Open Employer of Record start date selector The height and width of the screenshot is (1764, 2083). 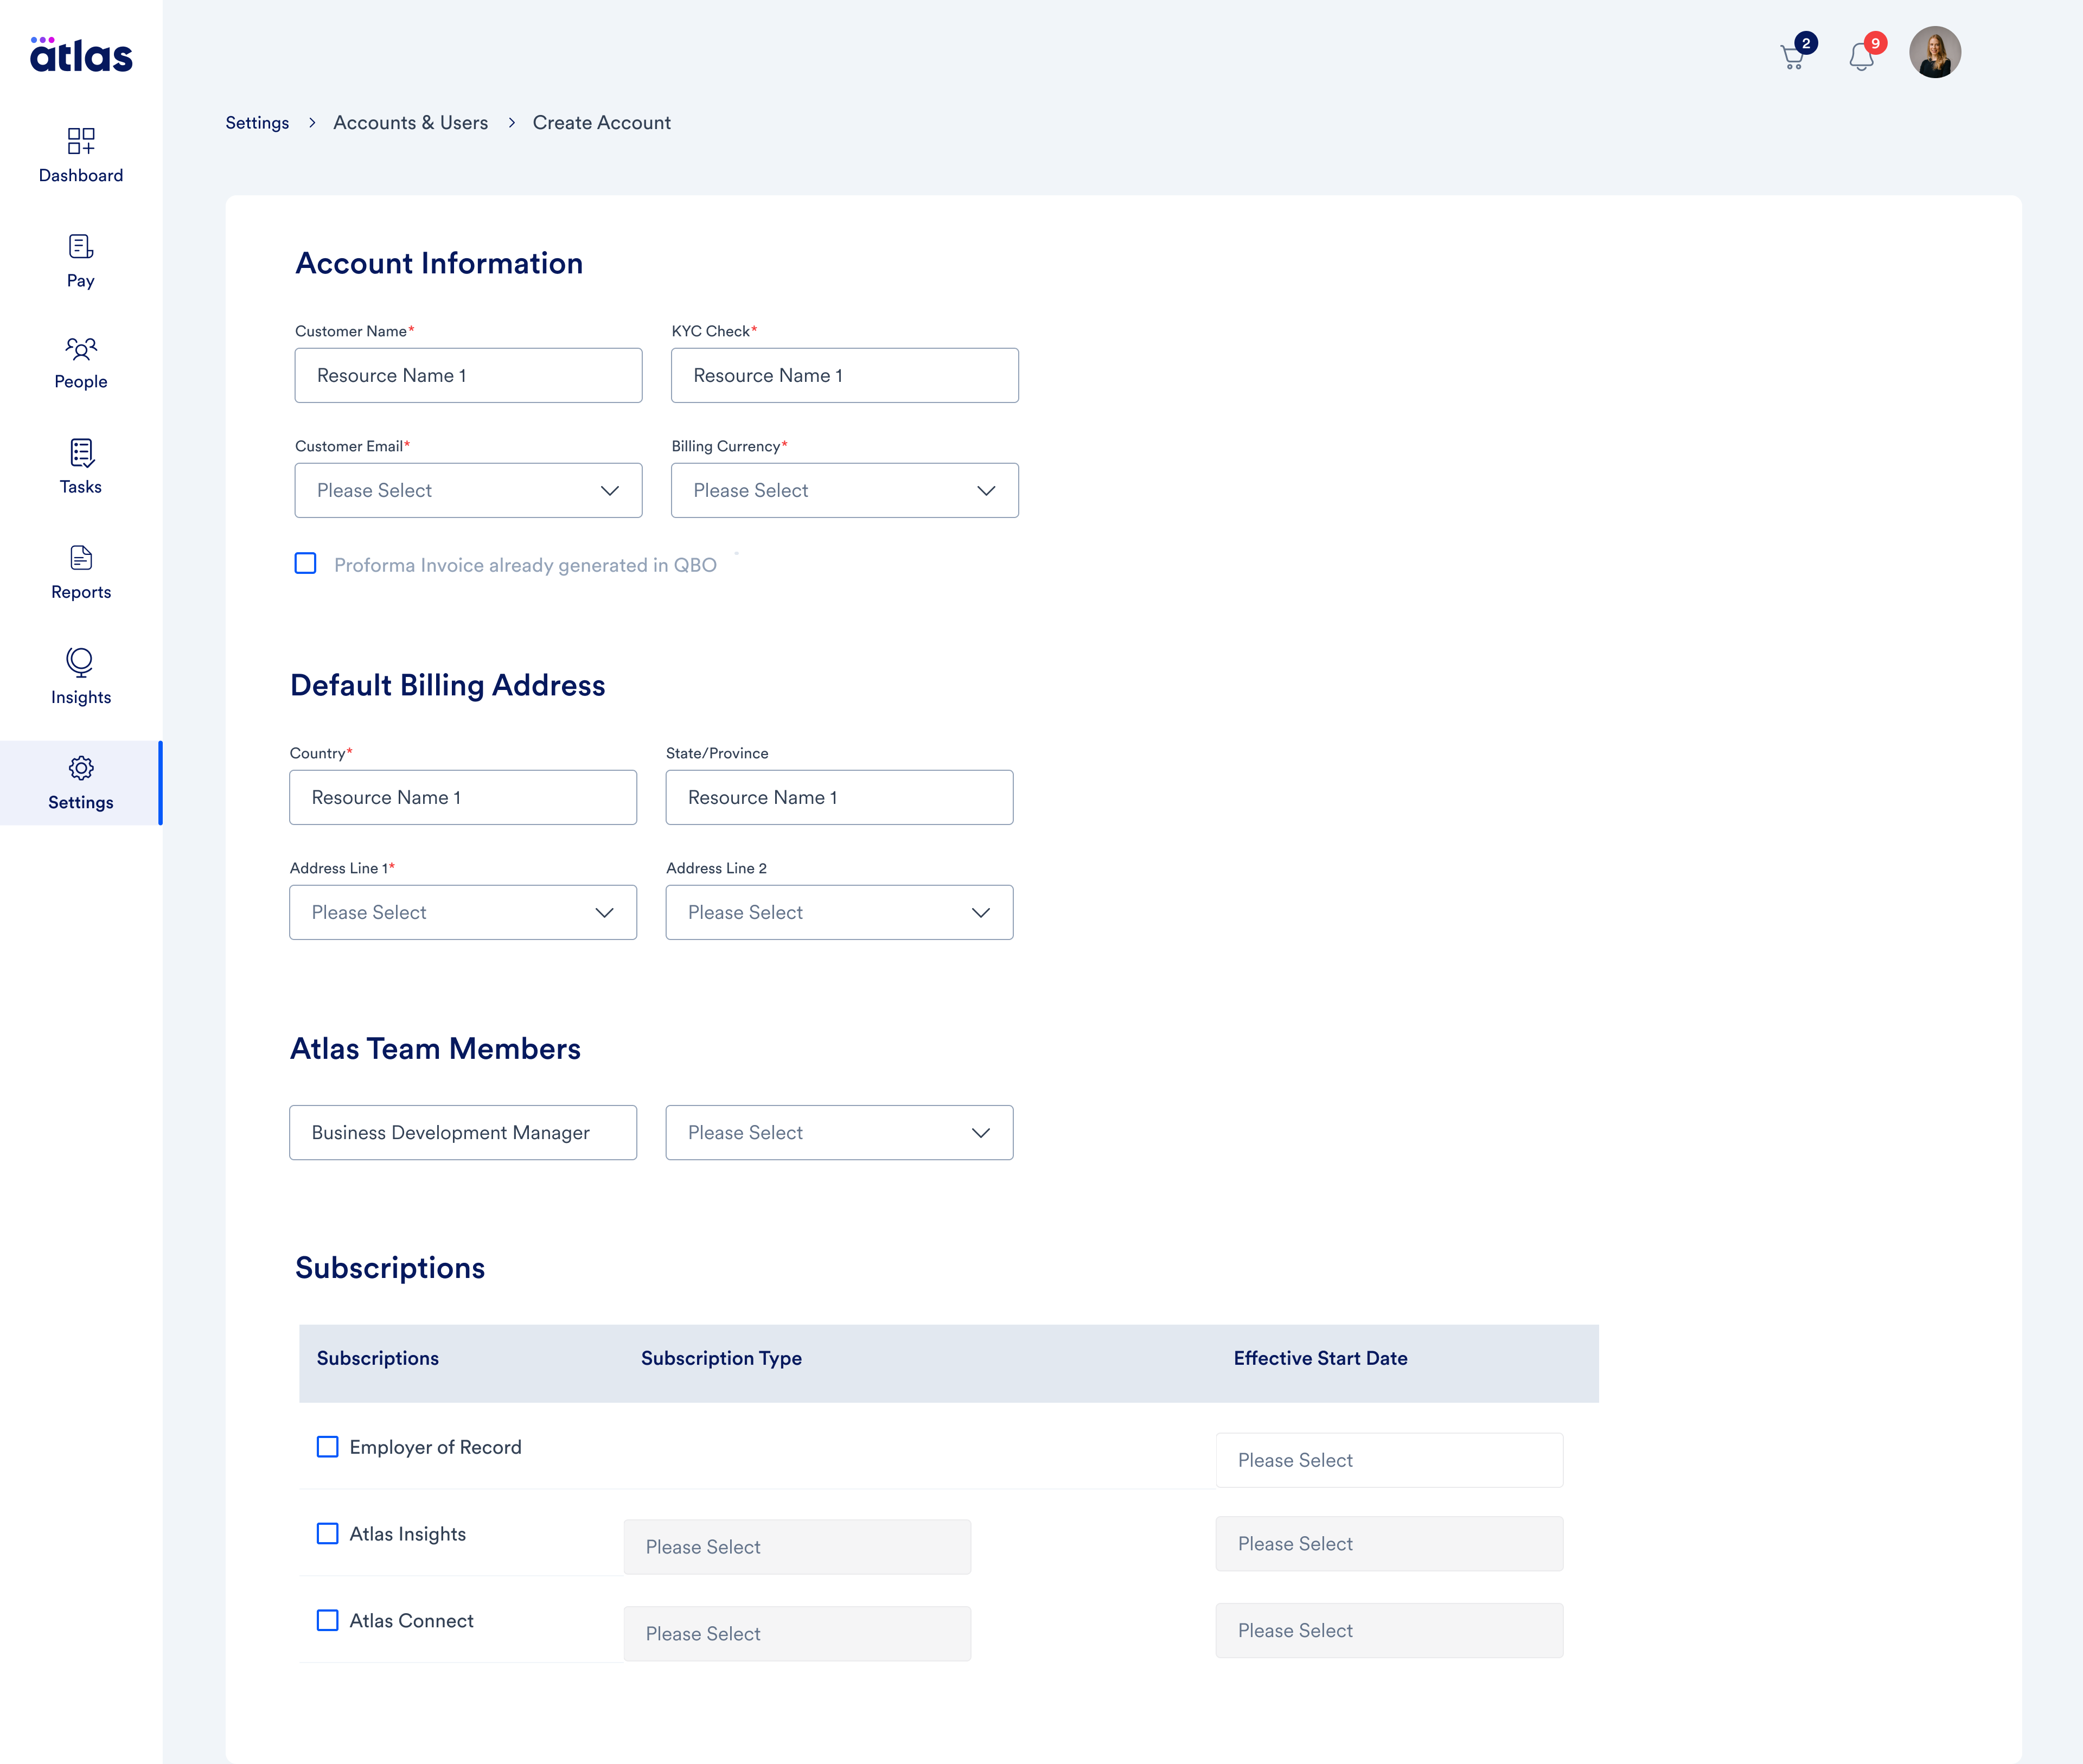pyautogui.click(x=1390, y=1460)
